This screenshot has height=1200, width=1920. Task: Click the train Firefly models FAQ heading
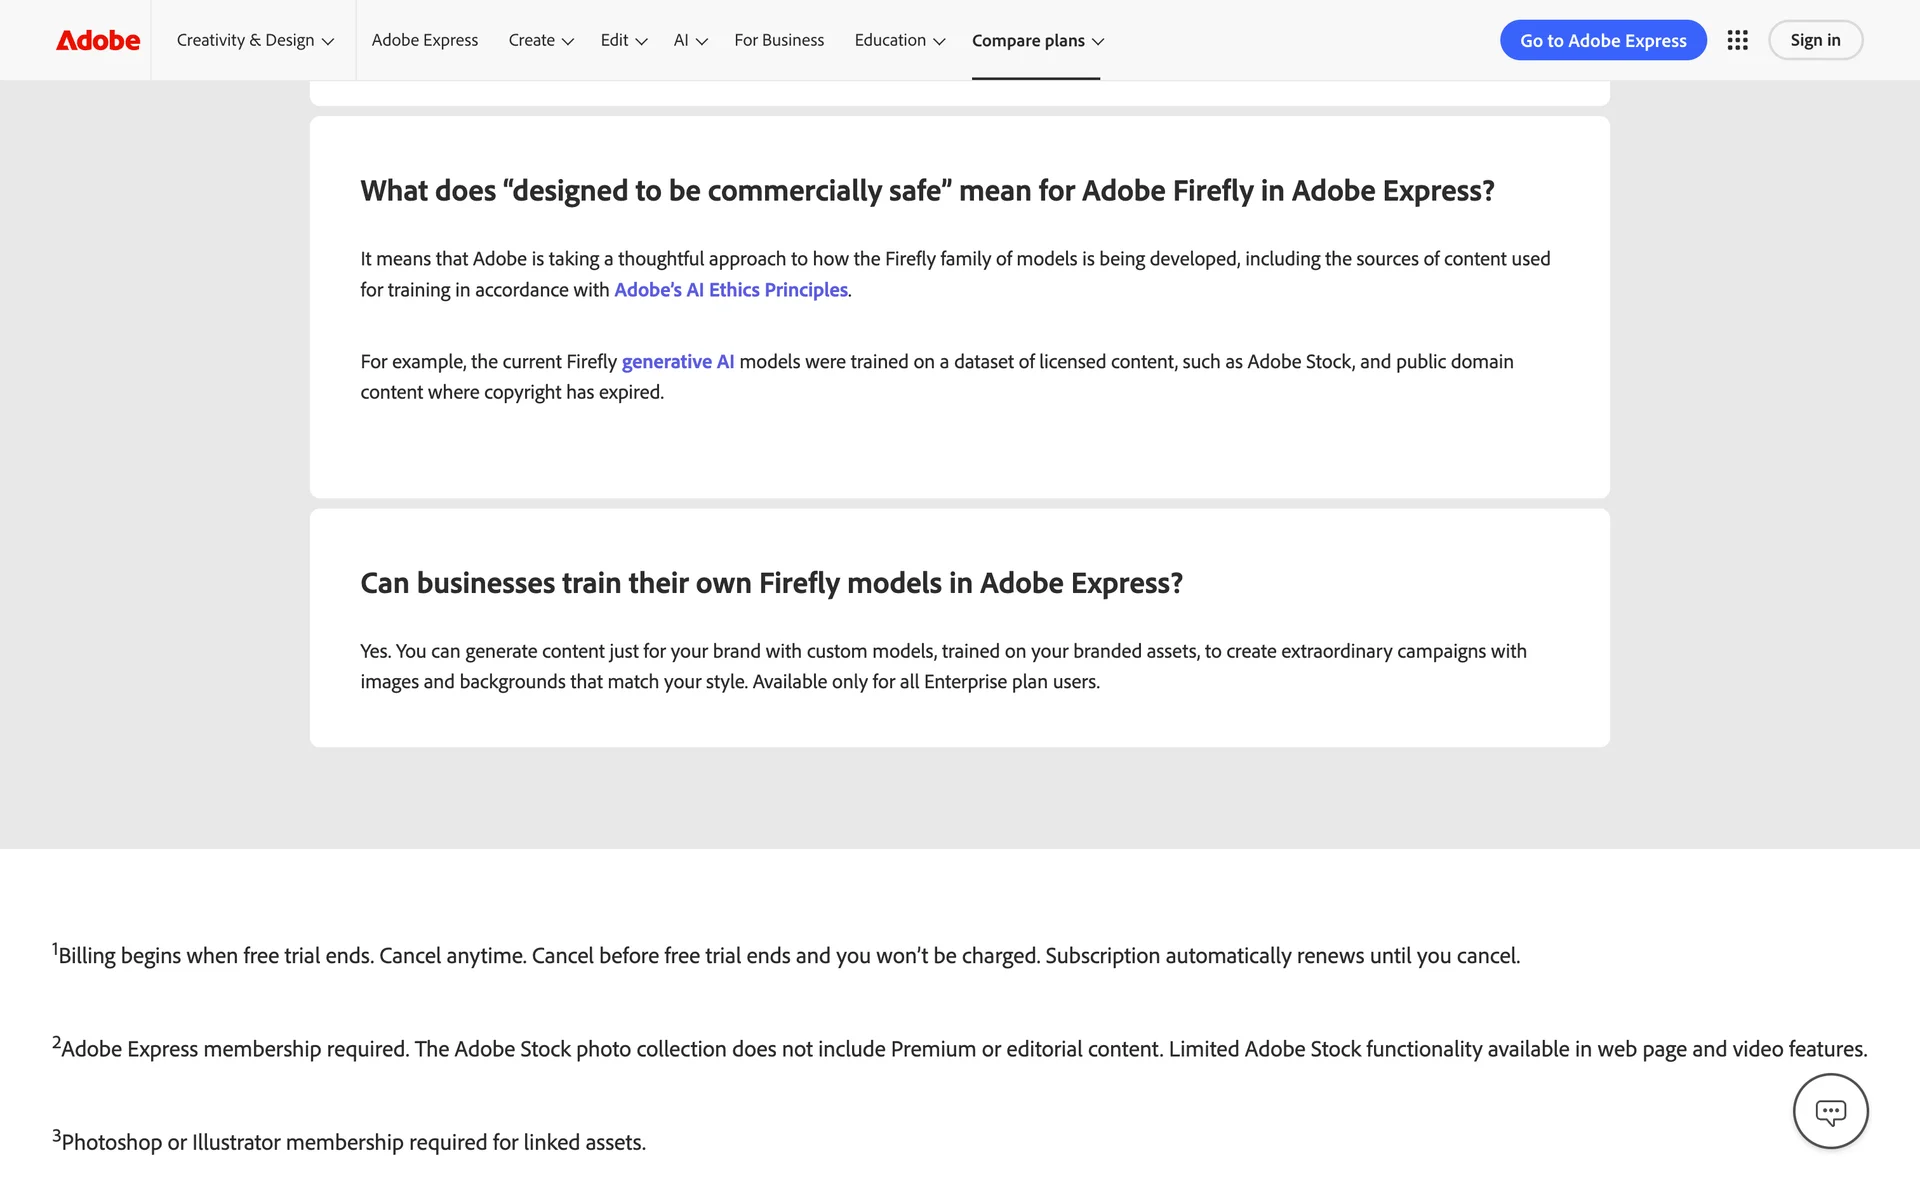771,583
